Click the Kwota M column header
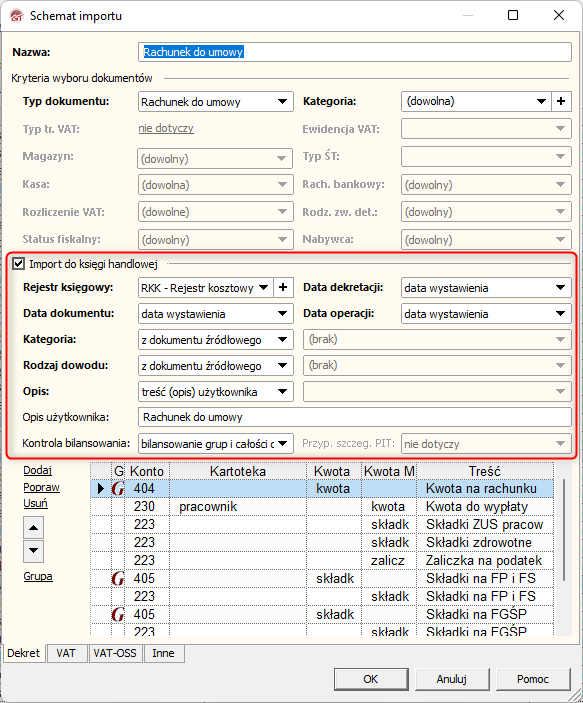Image resolution: width=583 pixels, height=703 pixels. coord(389,471)
